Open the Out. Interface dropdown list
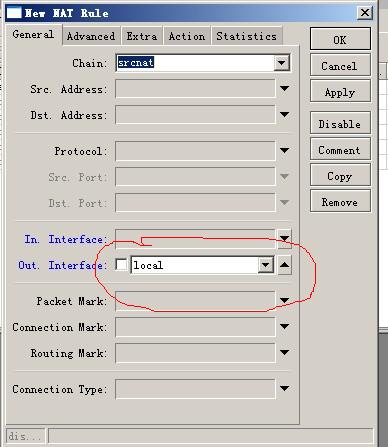This screenshot has height=447, width=388. (x=266, y=265)
